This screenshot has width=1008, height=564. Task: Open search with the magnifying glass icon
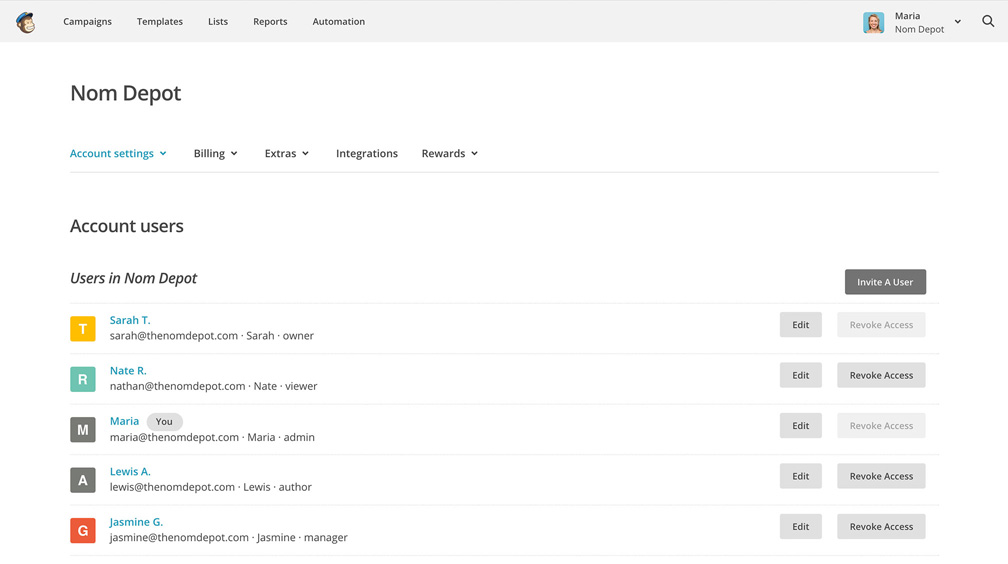pos(988,21)
